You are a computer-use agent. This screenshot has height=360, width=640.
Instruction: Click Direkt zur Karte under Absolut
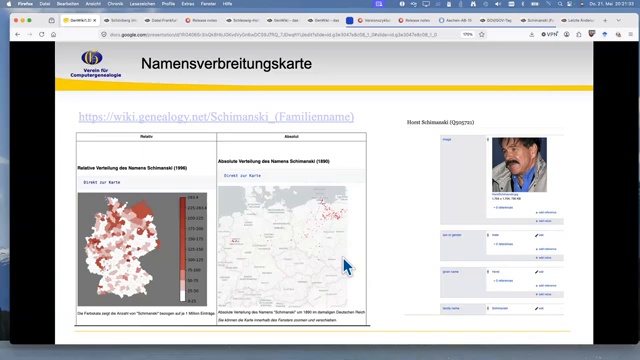pos(242,176)
